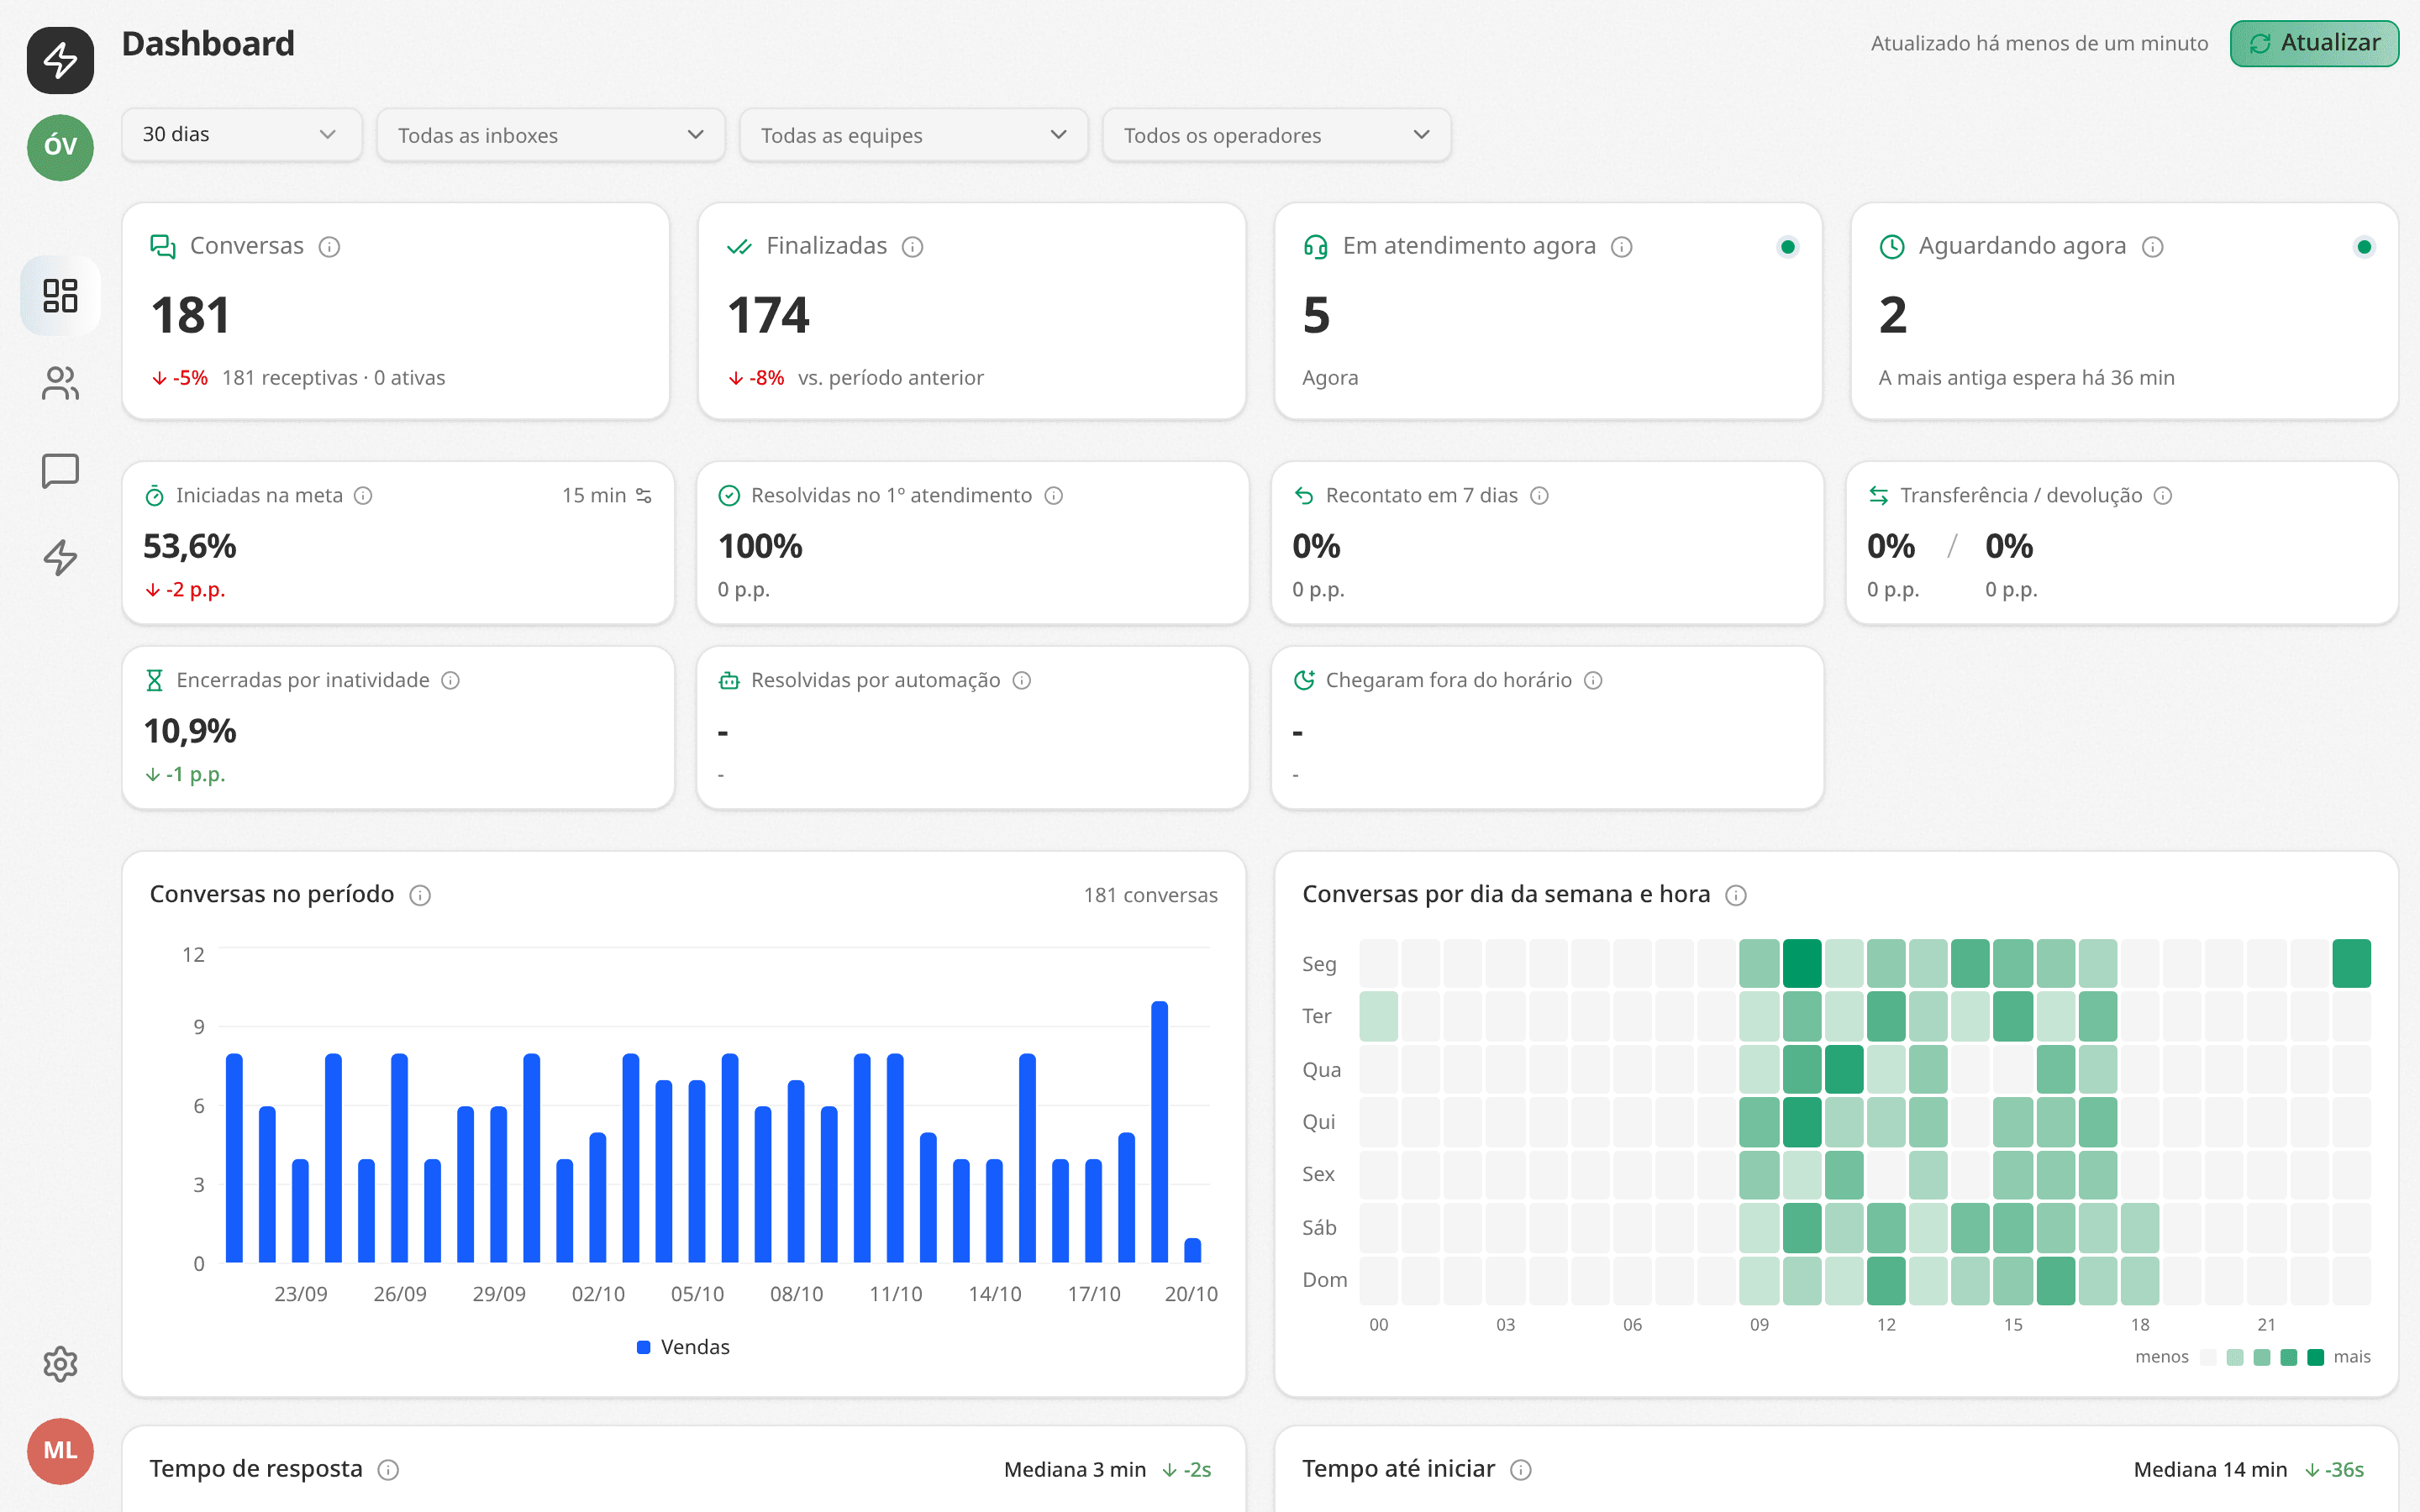Show info for Conversas no período chart
This screenshot has height=1512, width=2420.
click(420, 896)
